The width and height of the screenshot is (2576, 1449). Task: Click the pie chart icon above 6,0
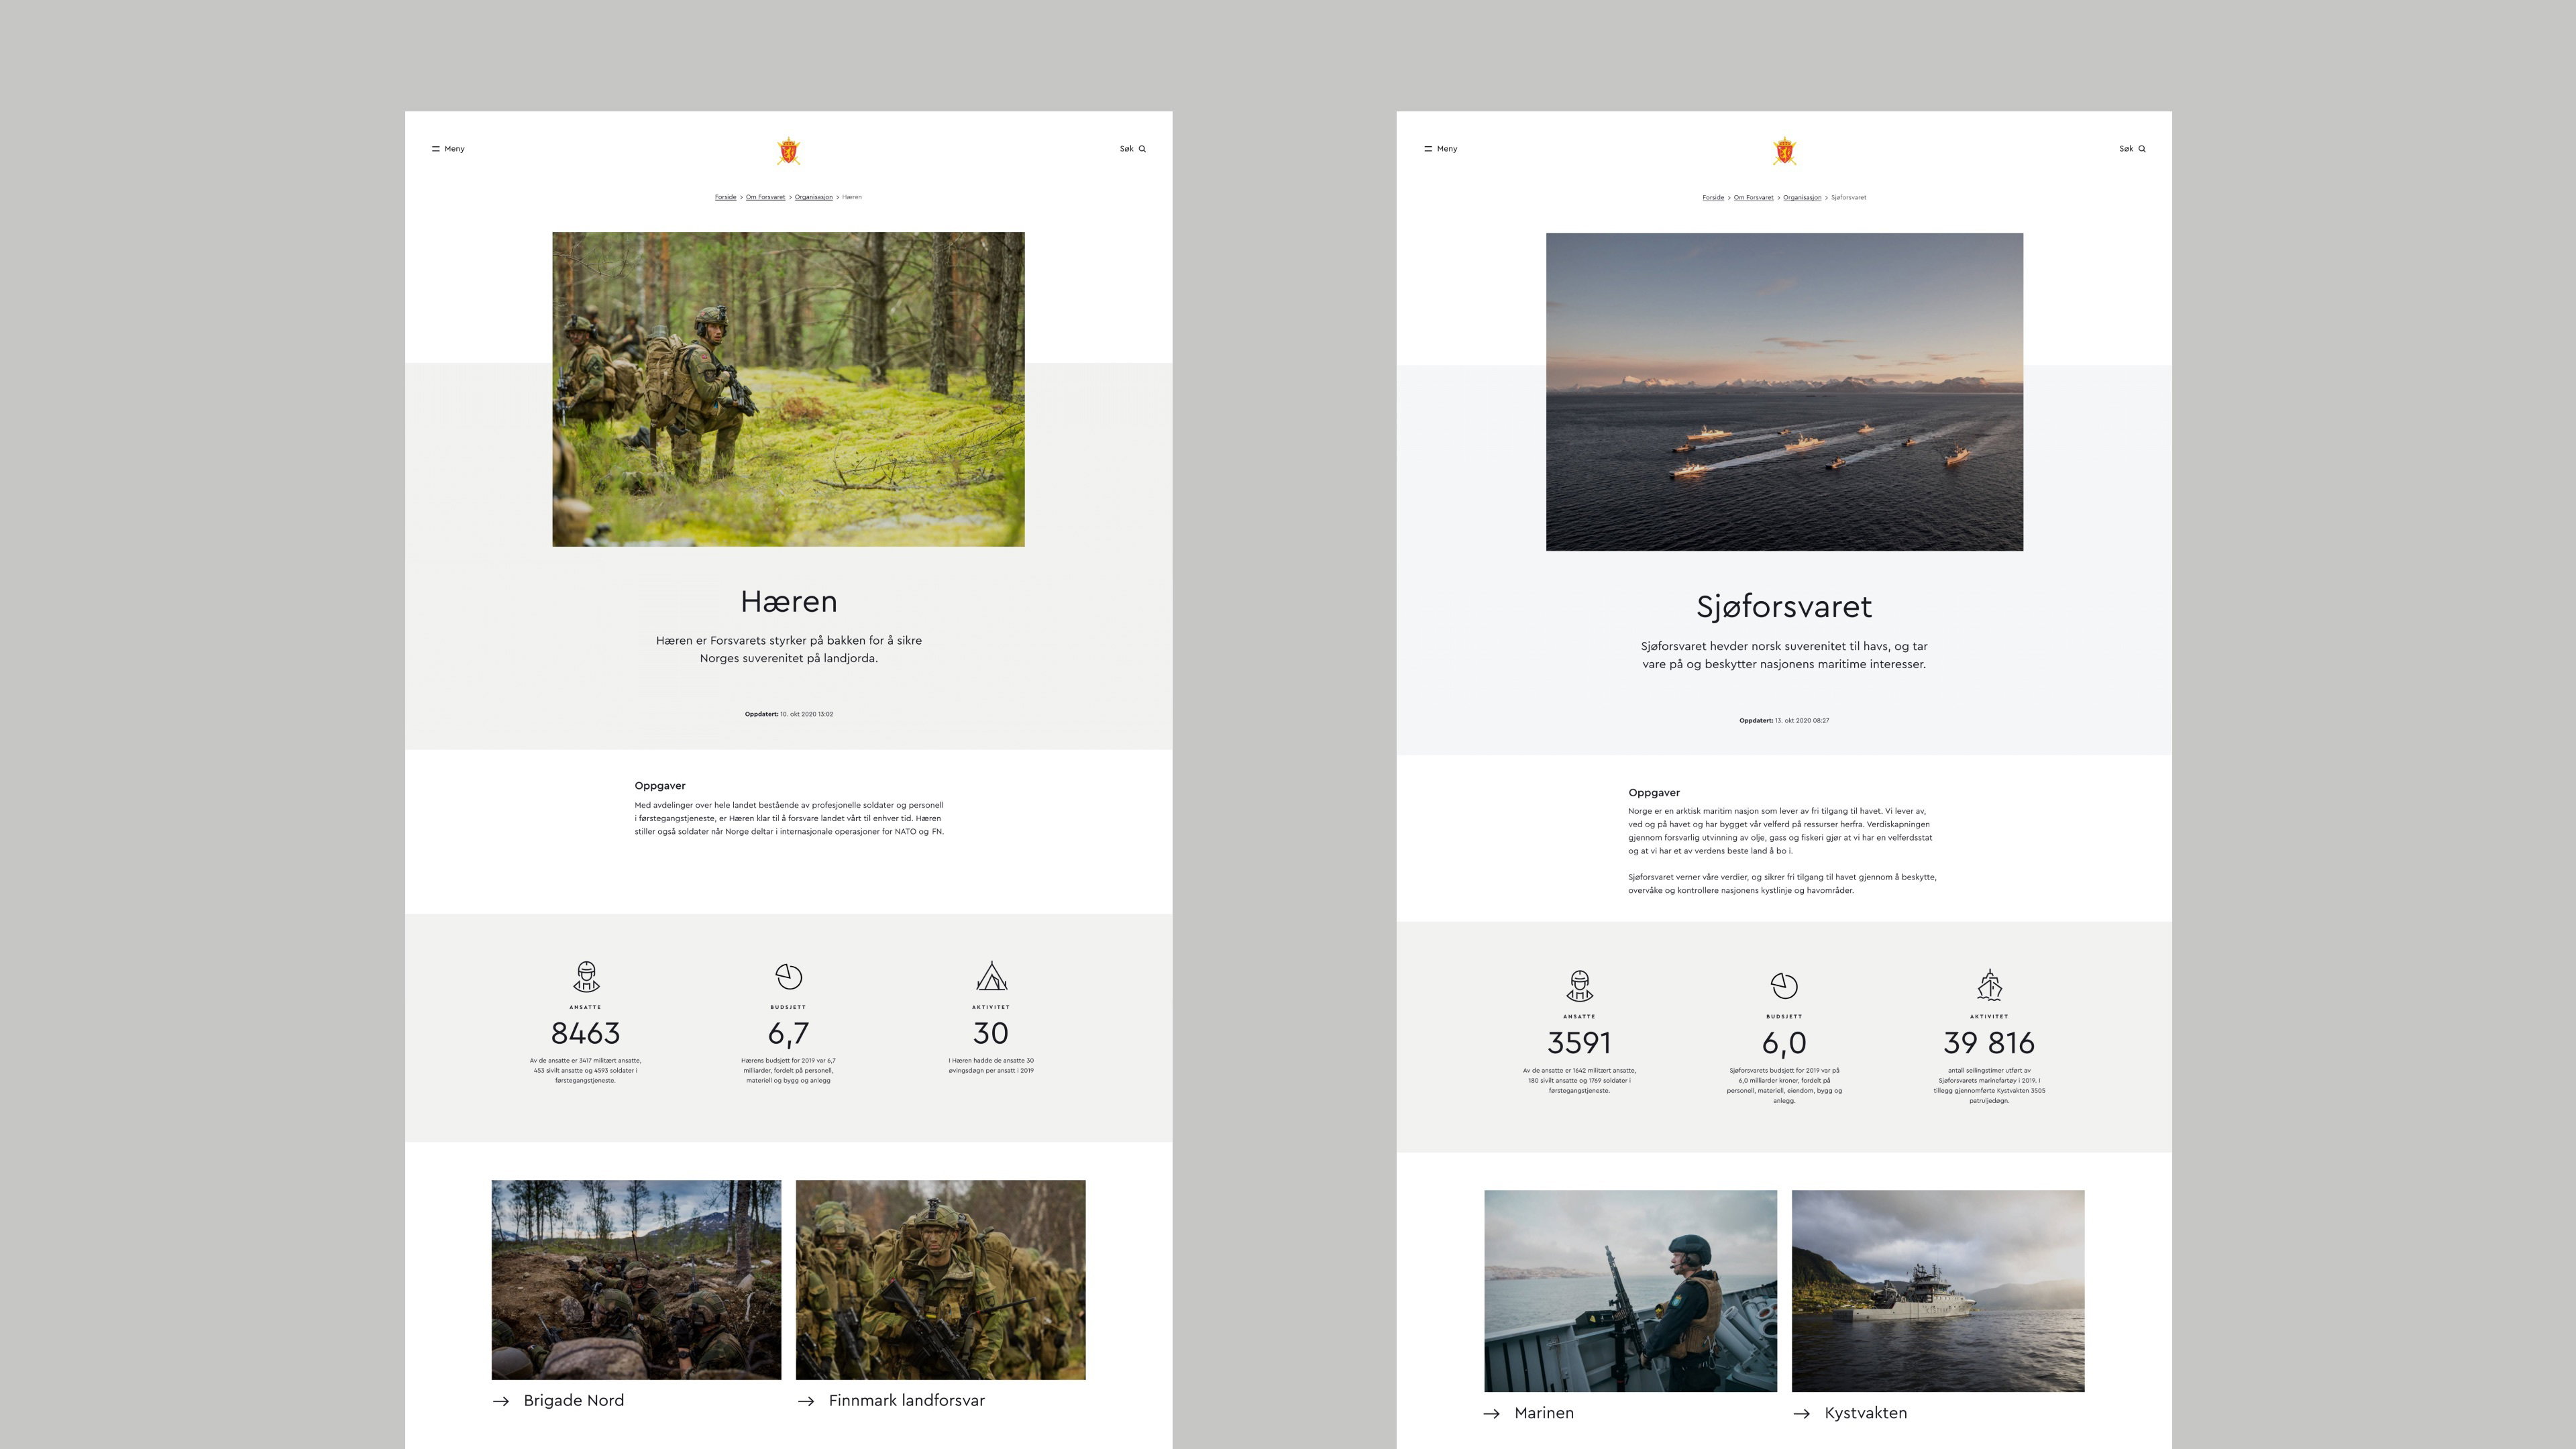pos(1784,986)
